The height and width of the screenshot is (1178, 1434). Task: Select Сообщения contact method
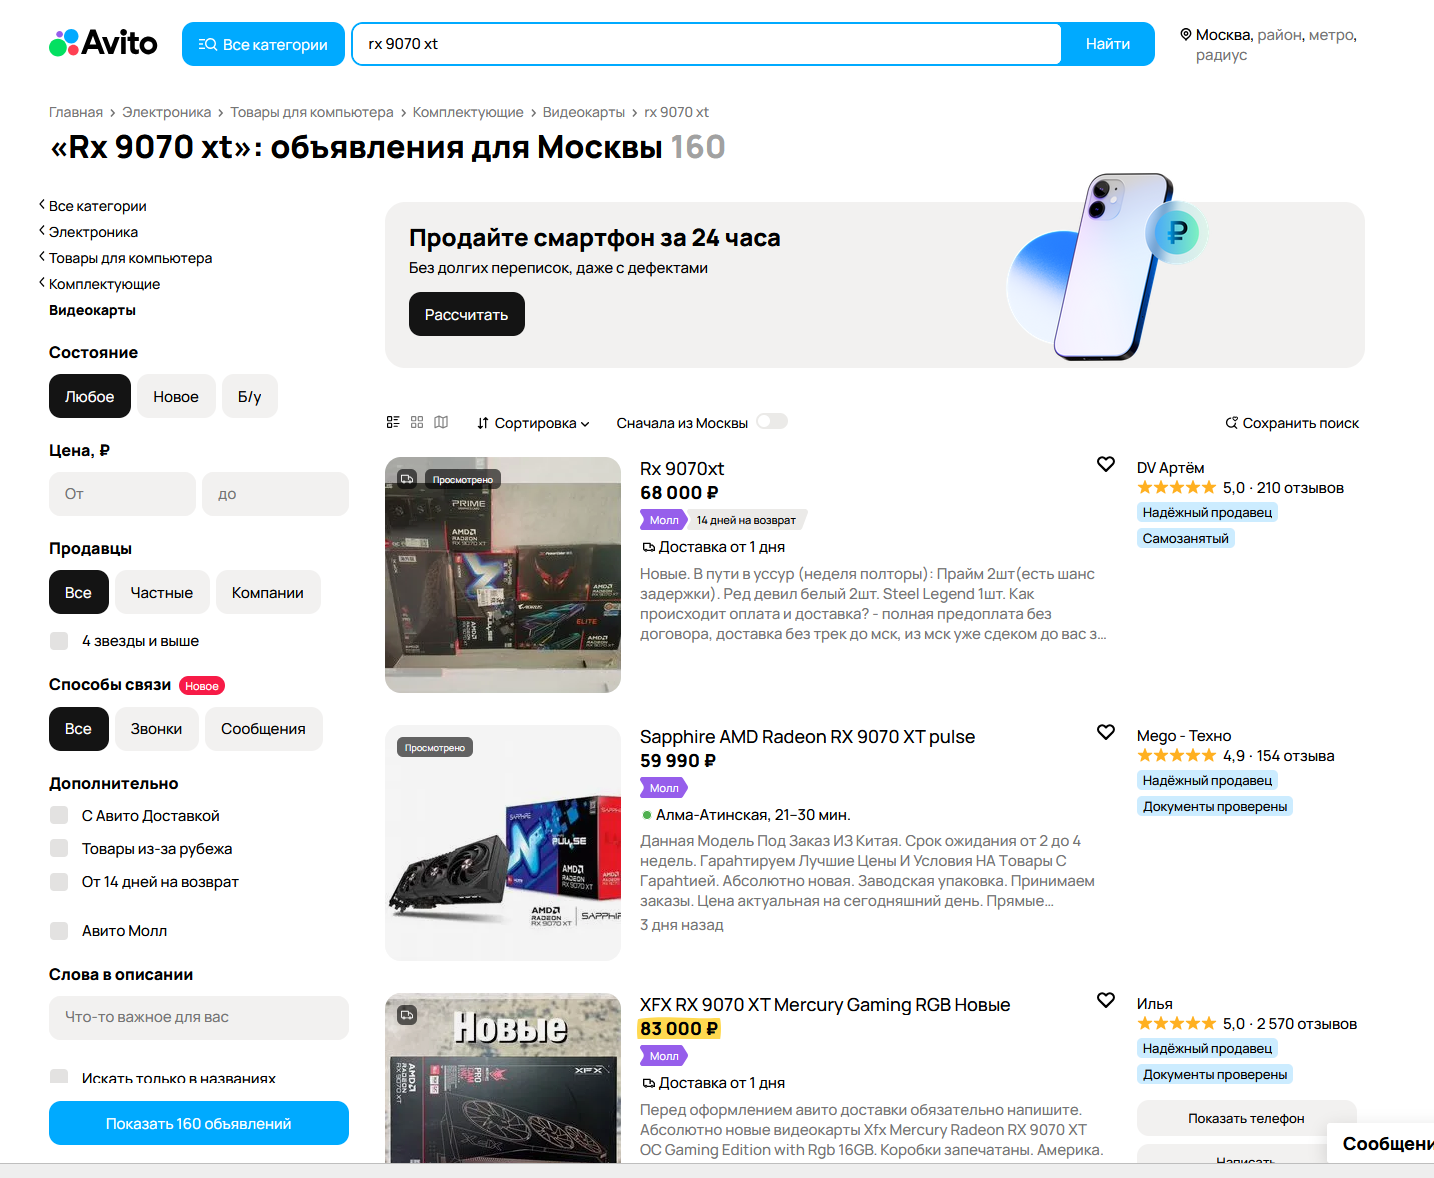[264, 729]
